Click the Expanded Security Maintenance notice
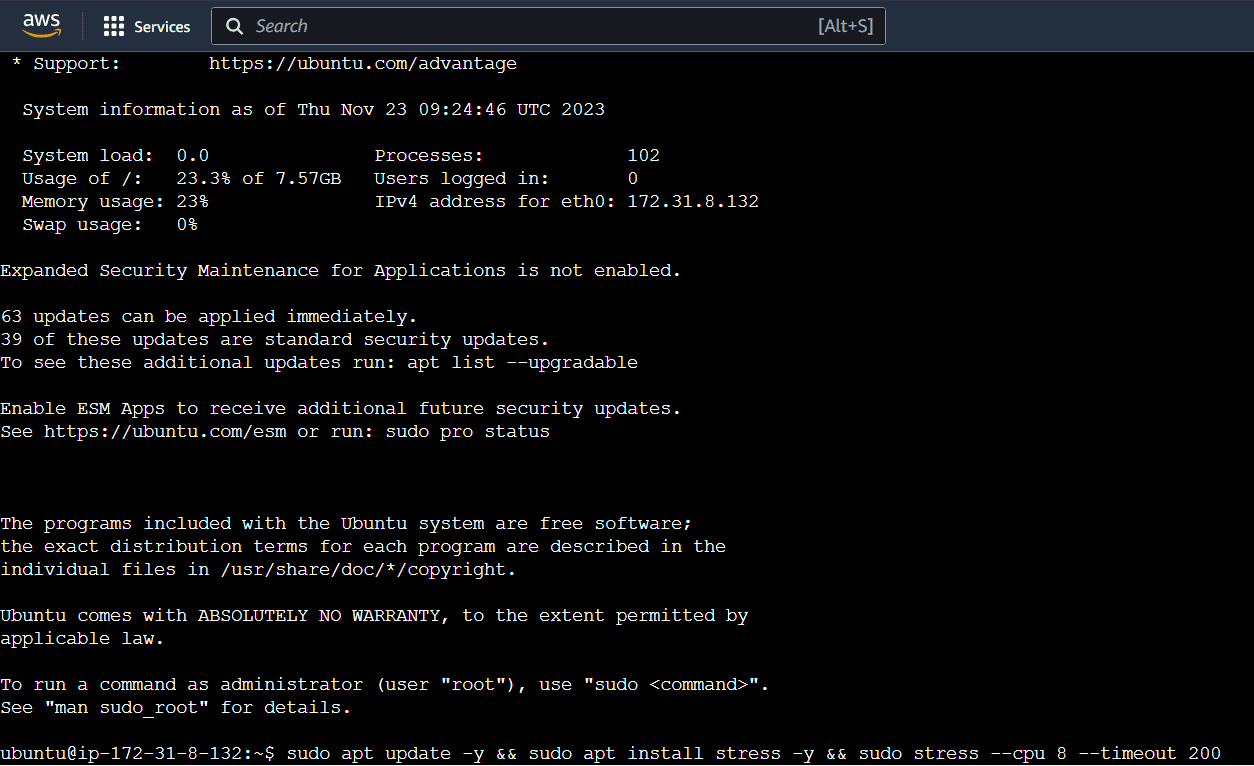1254x766 pixels. pyautogui.click(x=340, y=270)
